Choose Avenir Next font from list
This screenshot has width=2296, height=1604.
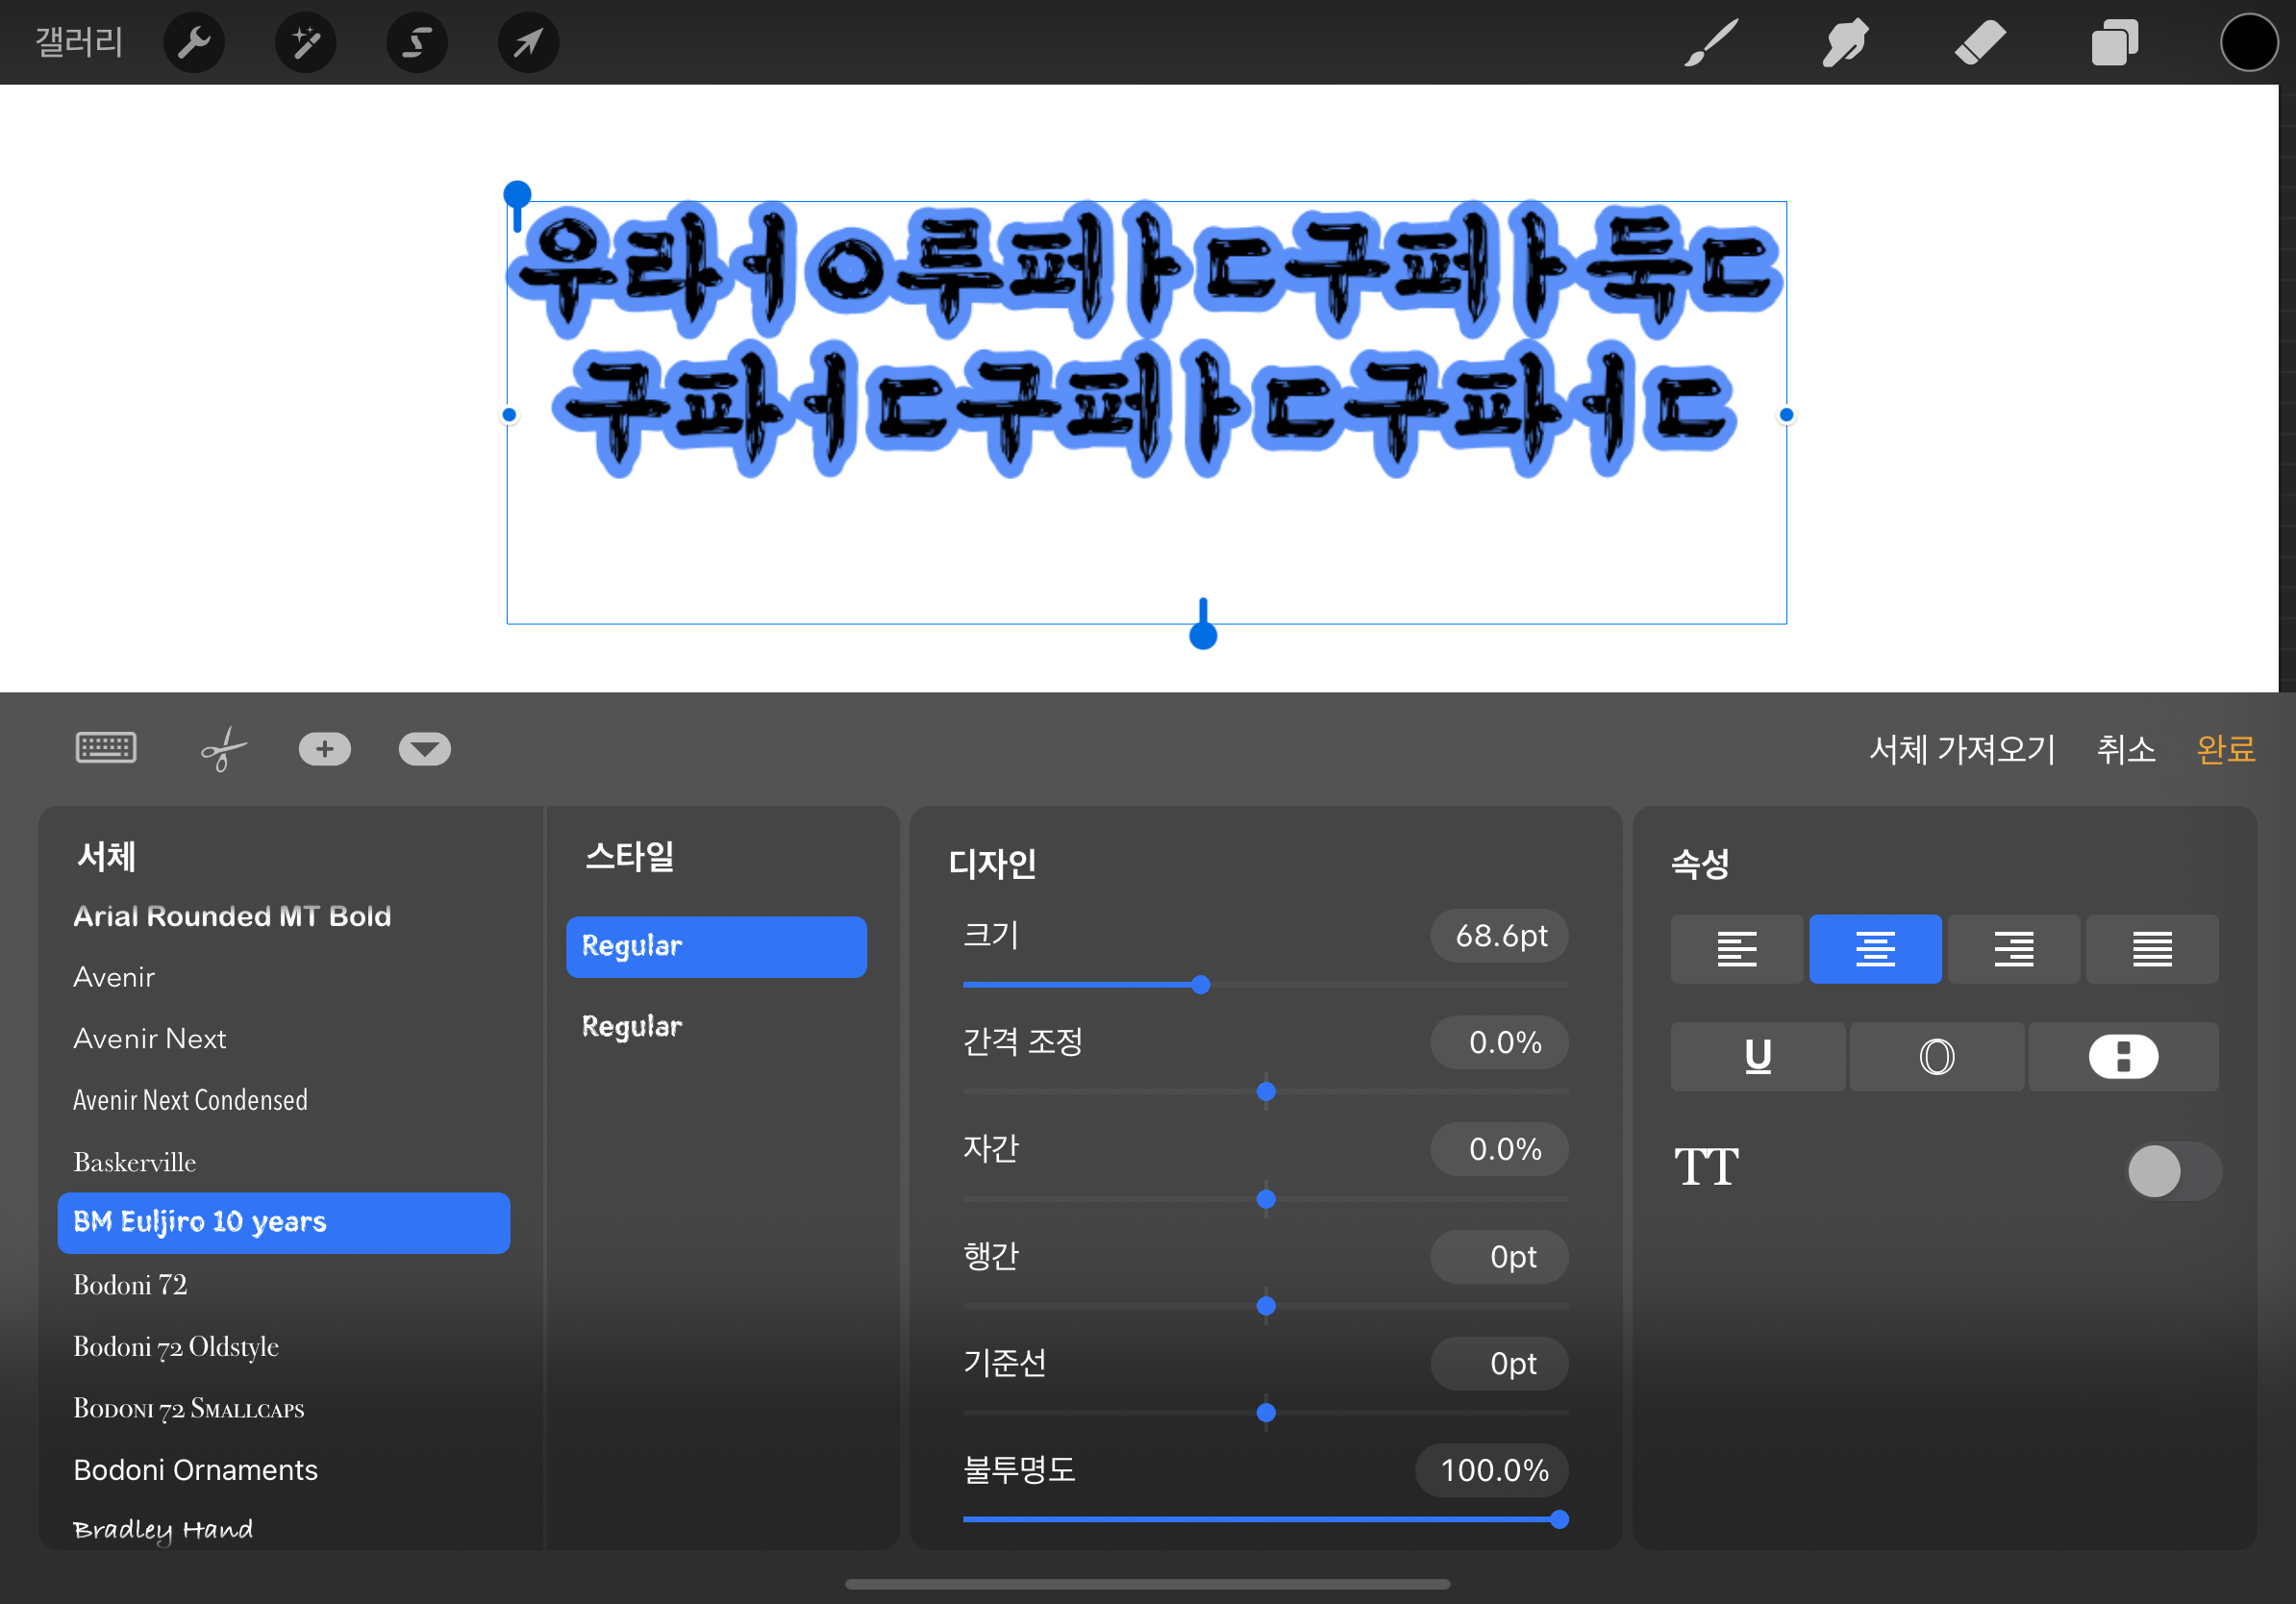point(150,1038)
